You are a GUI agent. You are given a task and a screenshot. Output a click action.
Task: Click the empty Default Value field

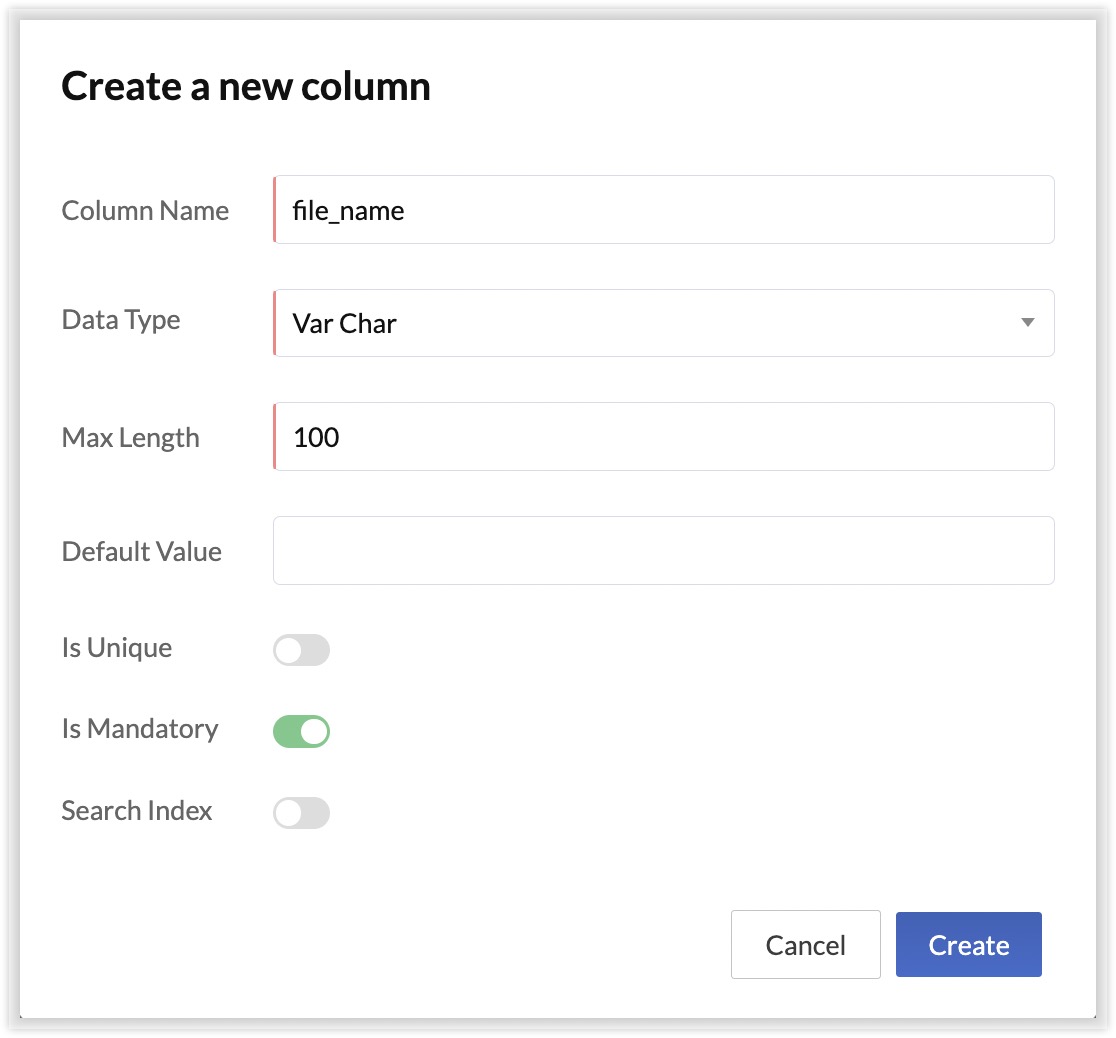click(x=663, y=551)
